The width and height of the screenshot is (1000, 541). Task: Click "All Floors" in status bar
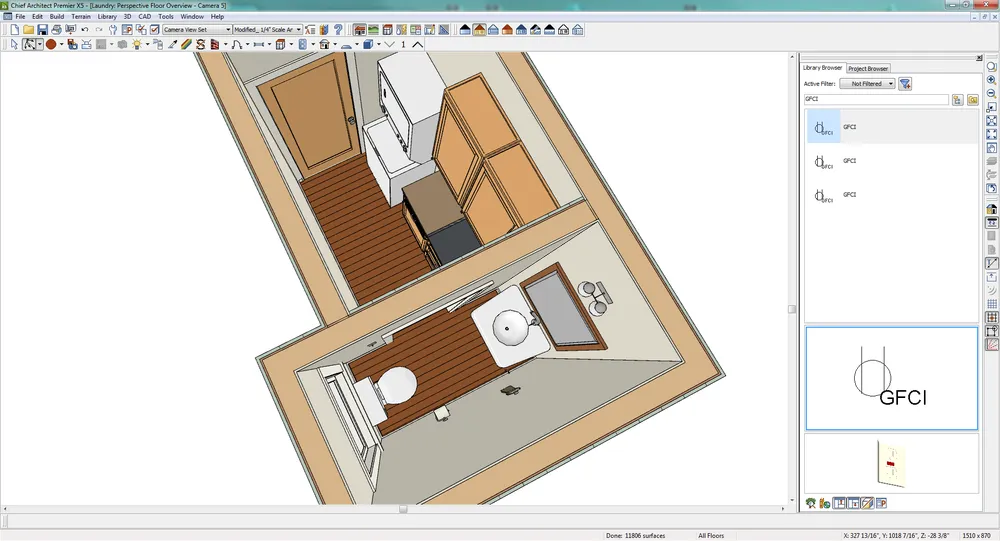pos(711,536)
